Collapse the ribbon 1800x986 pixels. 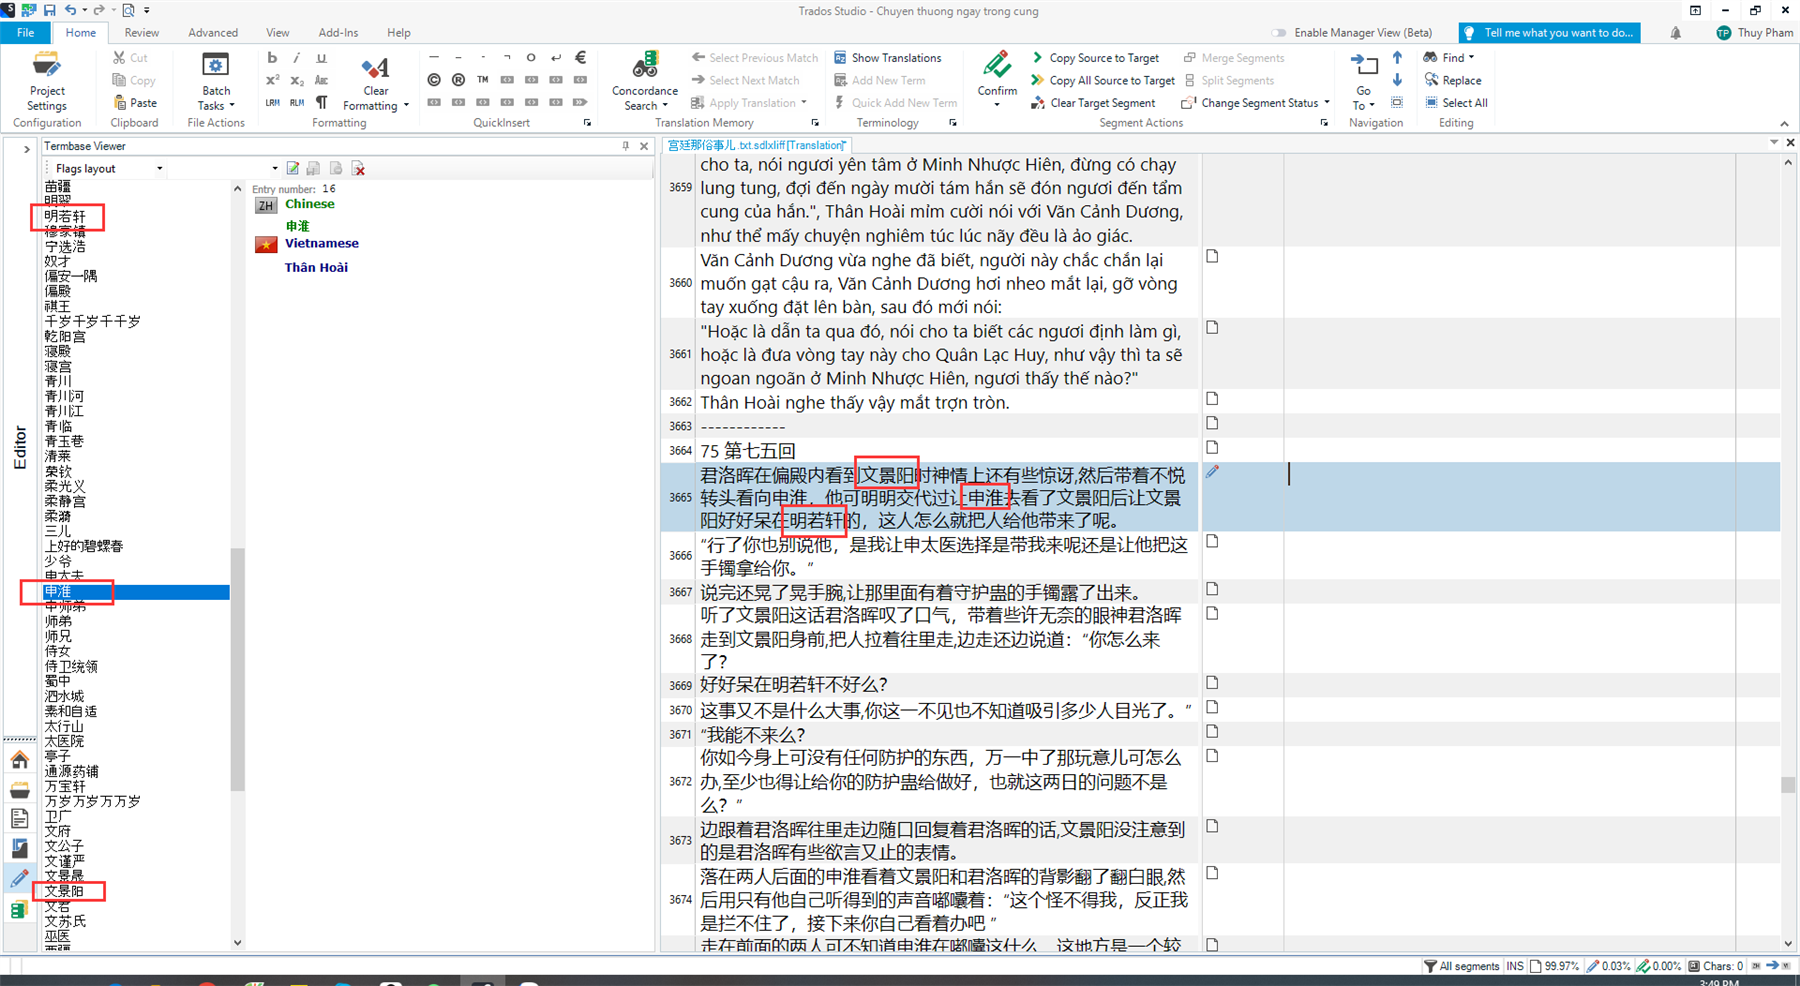coord(1784,124)
